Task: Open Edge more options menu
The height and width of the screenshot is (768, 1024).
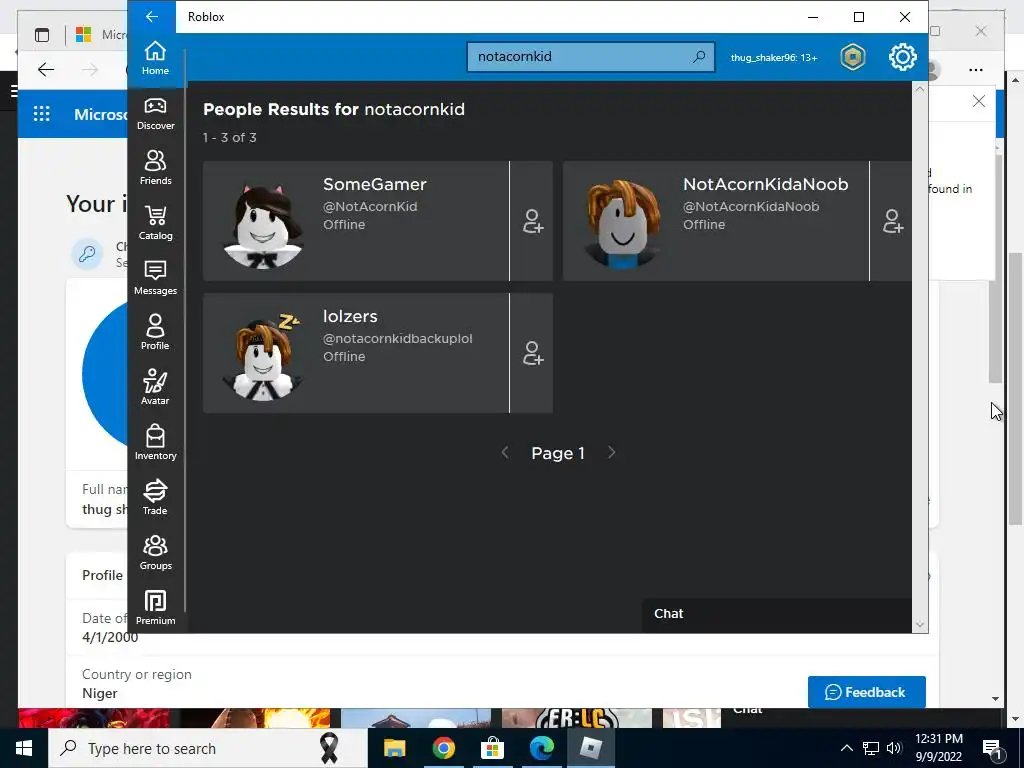Action: pos(976,70)
